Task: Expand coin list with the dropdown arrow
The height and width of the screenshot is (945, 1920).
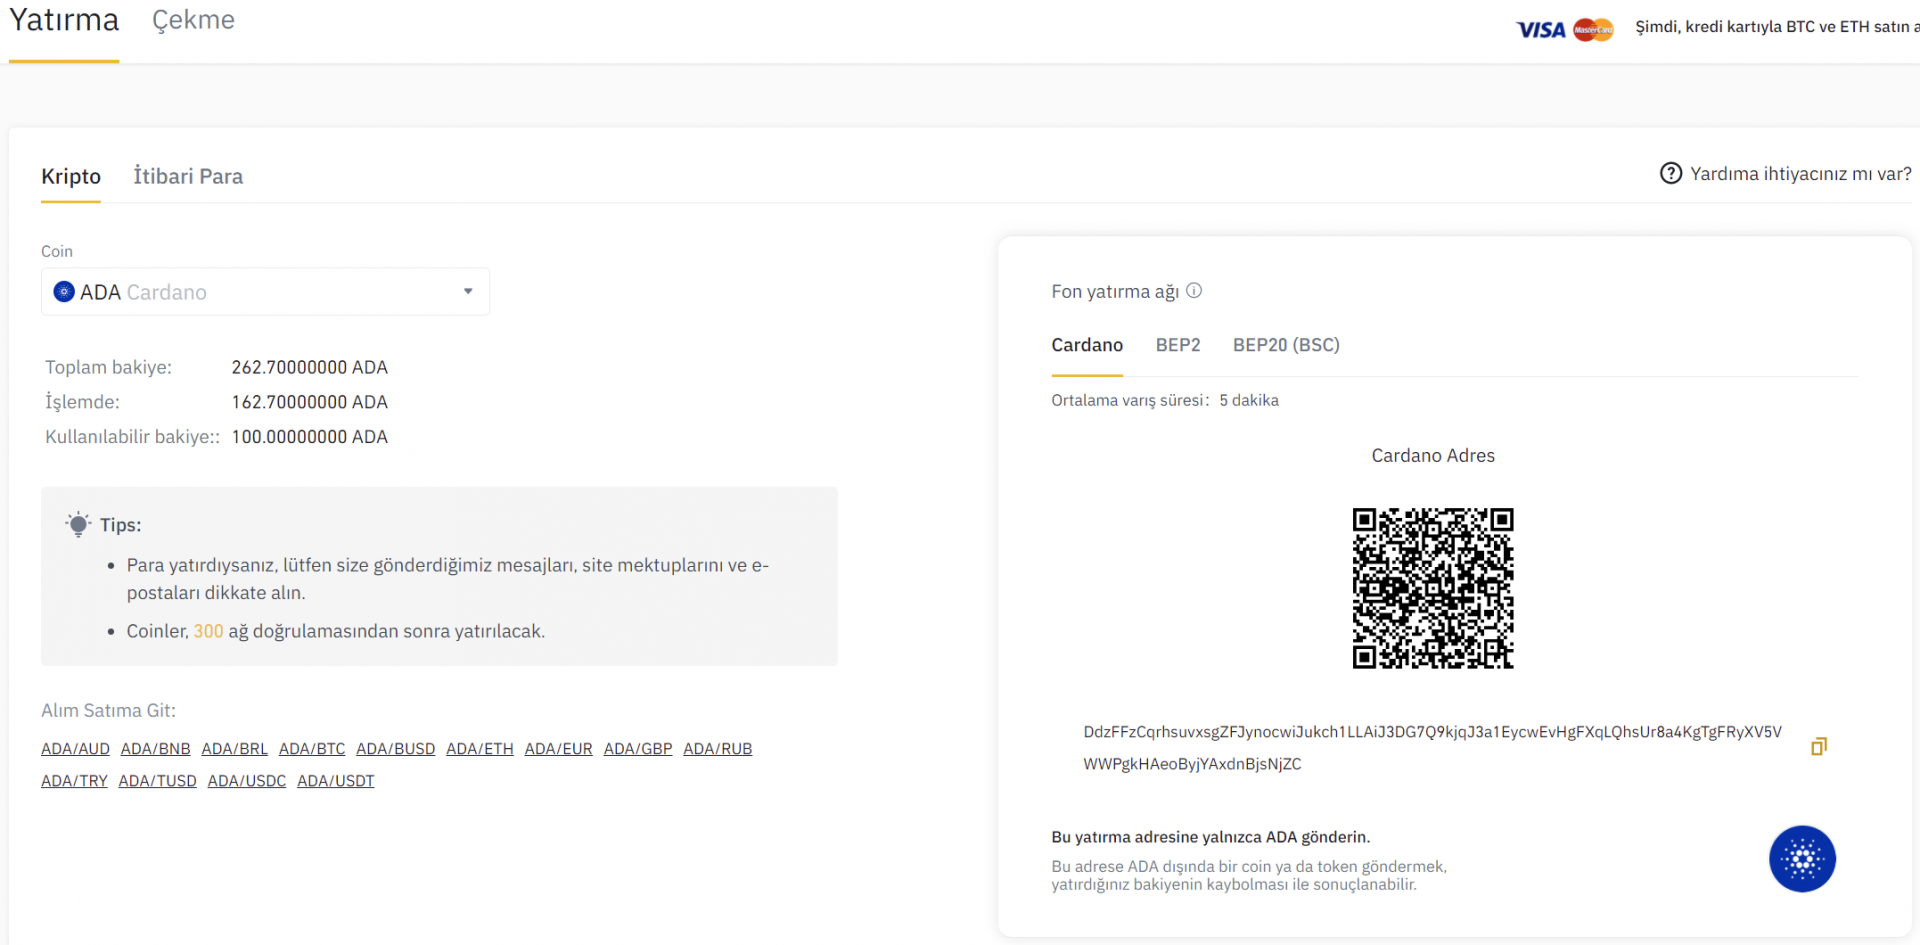Action: click(x=468, y=292)
